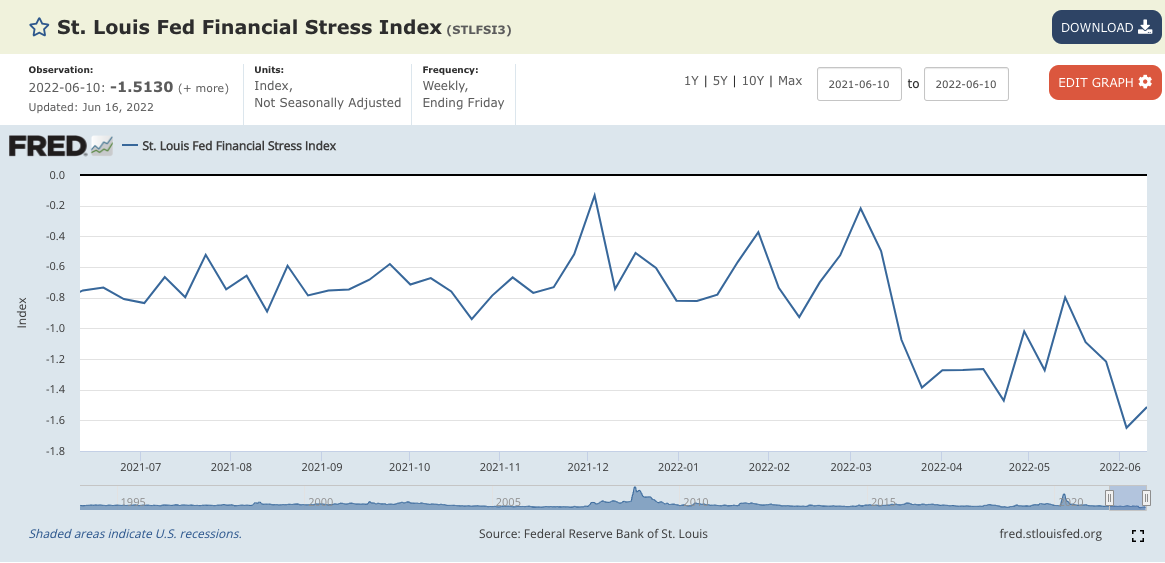
Task: Click 'Updated: Jun 16, 2022' text
Action: 91,107
